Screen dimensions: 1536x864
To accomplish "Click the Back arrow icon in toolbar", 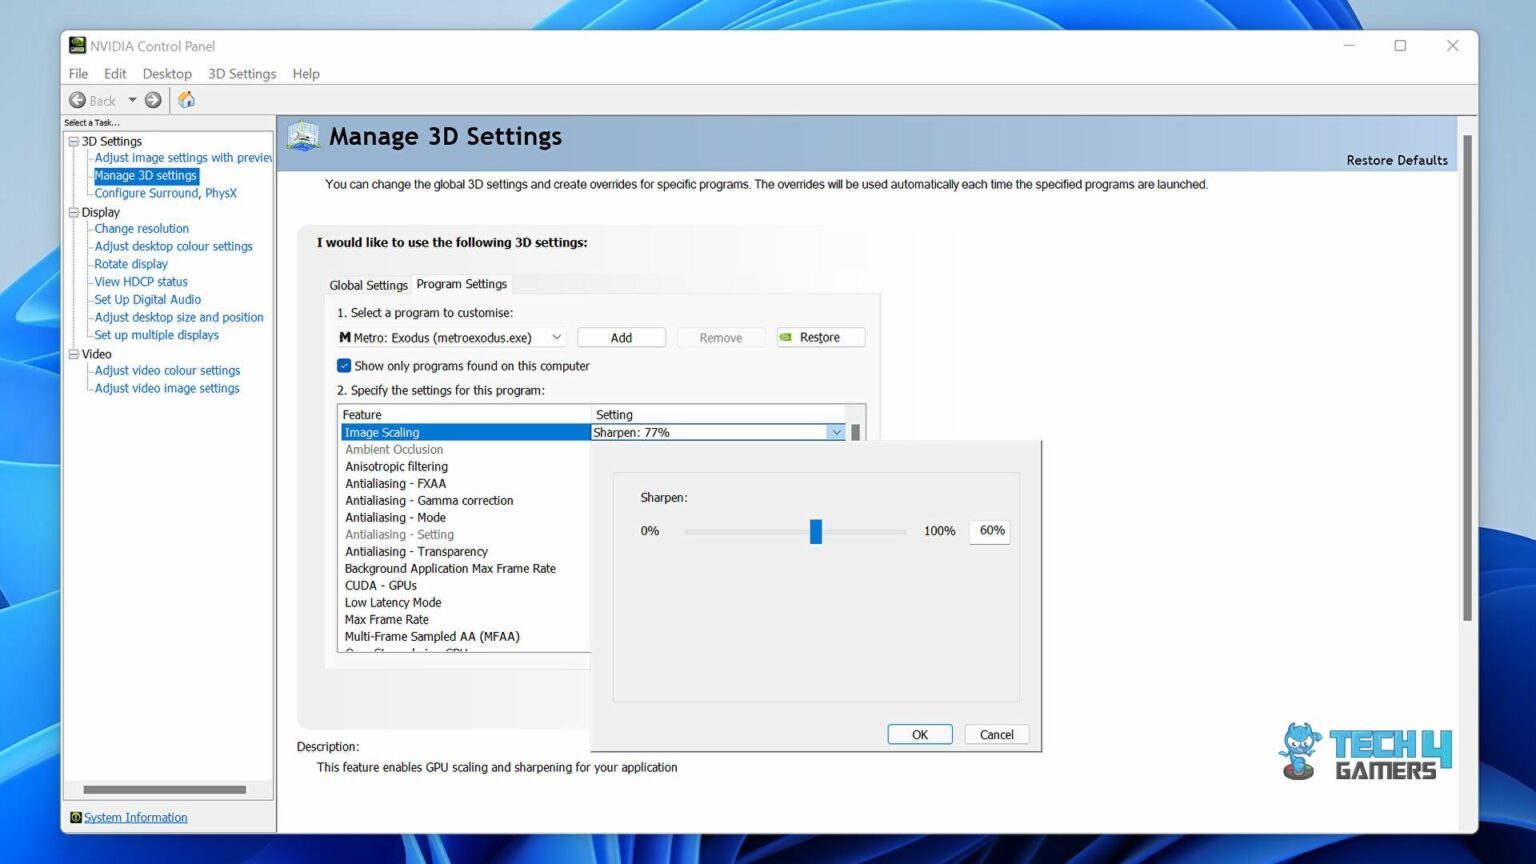I will pos(77,100).
